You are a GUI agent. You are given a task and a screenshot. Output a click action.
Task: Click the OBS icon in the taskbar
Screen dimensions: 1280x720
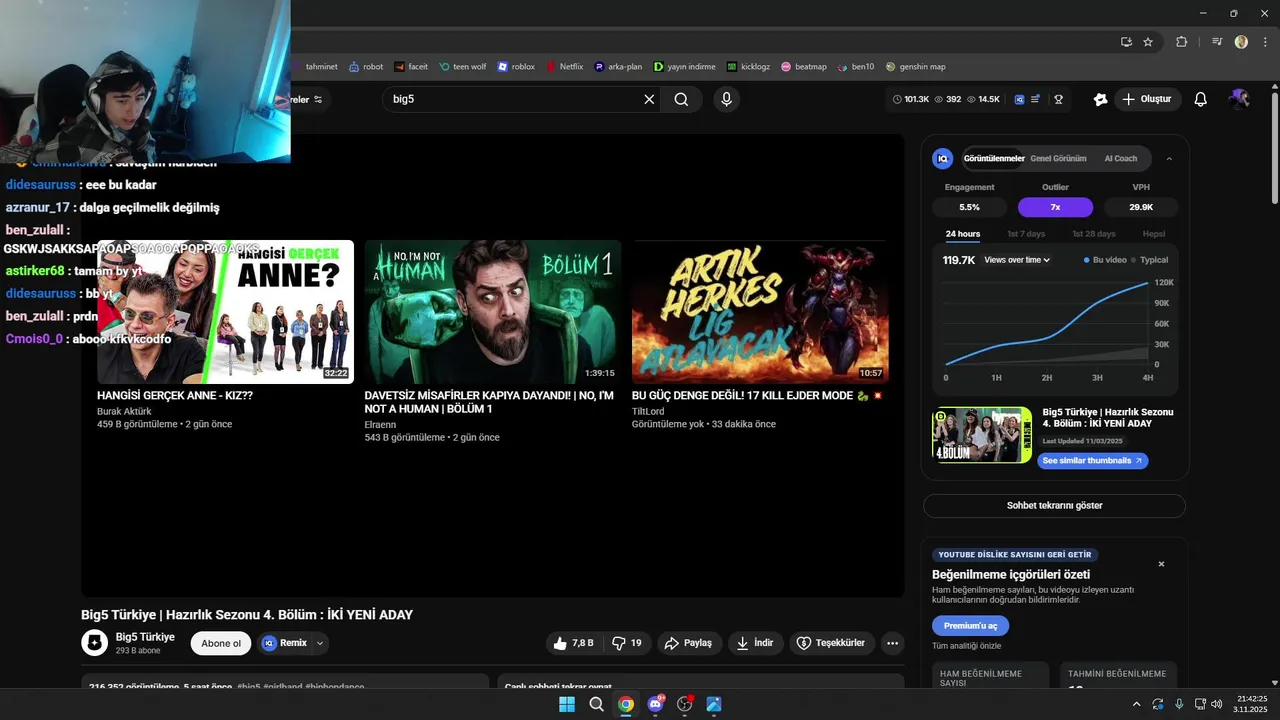click(685, 704)
